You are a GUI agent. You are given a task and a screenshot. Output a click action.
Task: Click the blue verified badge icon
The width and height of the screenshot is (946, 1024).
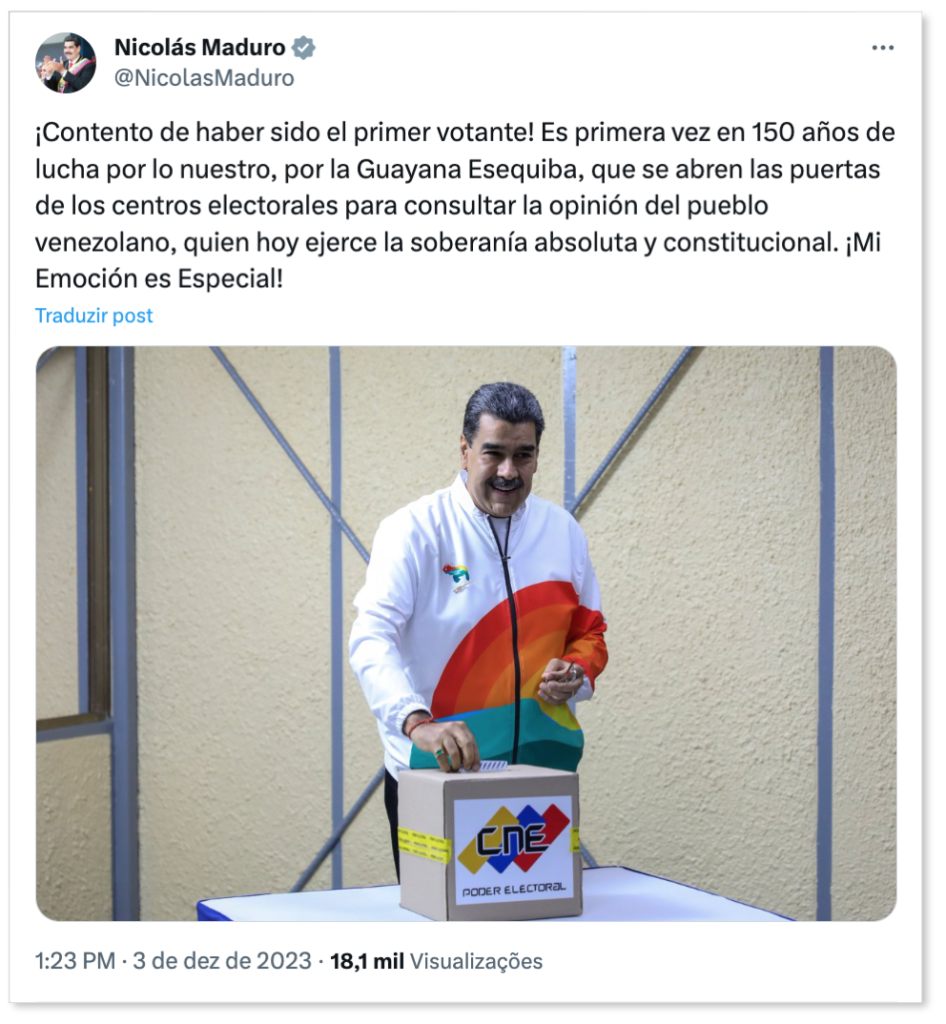(x=303, y=48)
